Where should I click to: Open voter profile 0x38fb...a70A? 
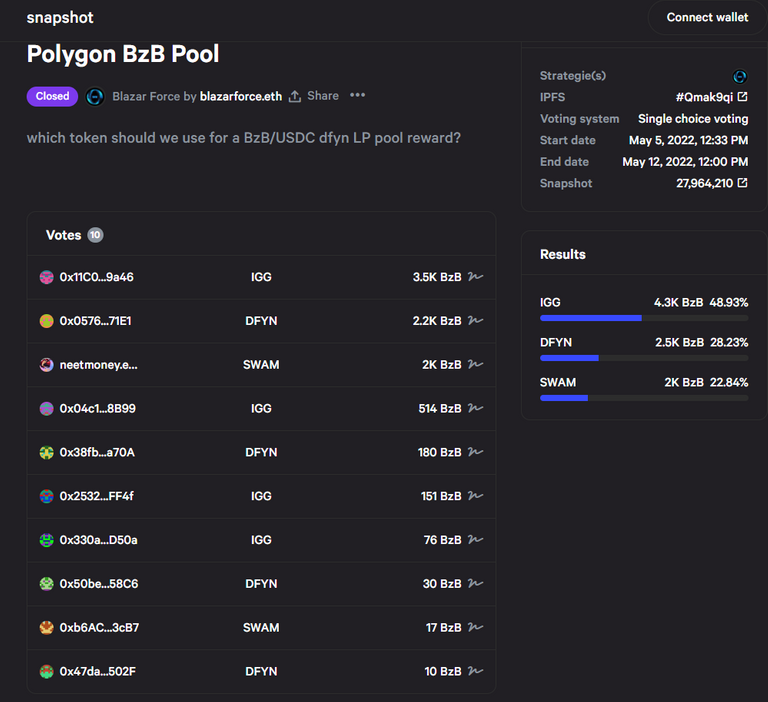97,453
